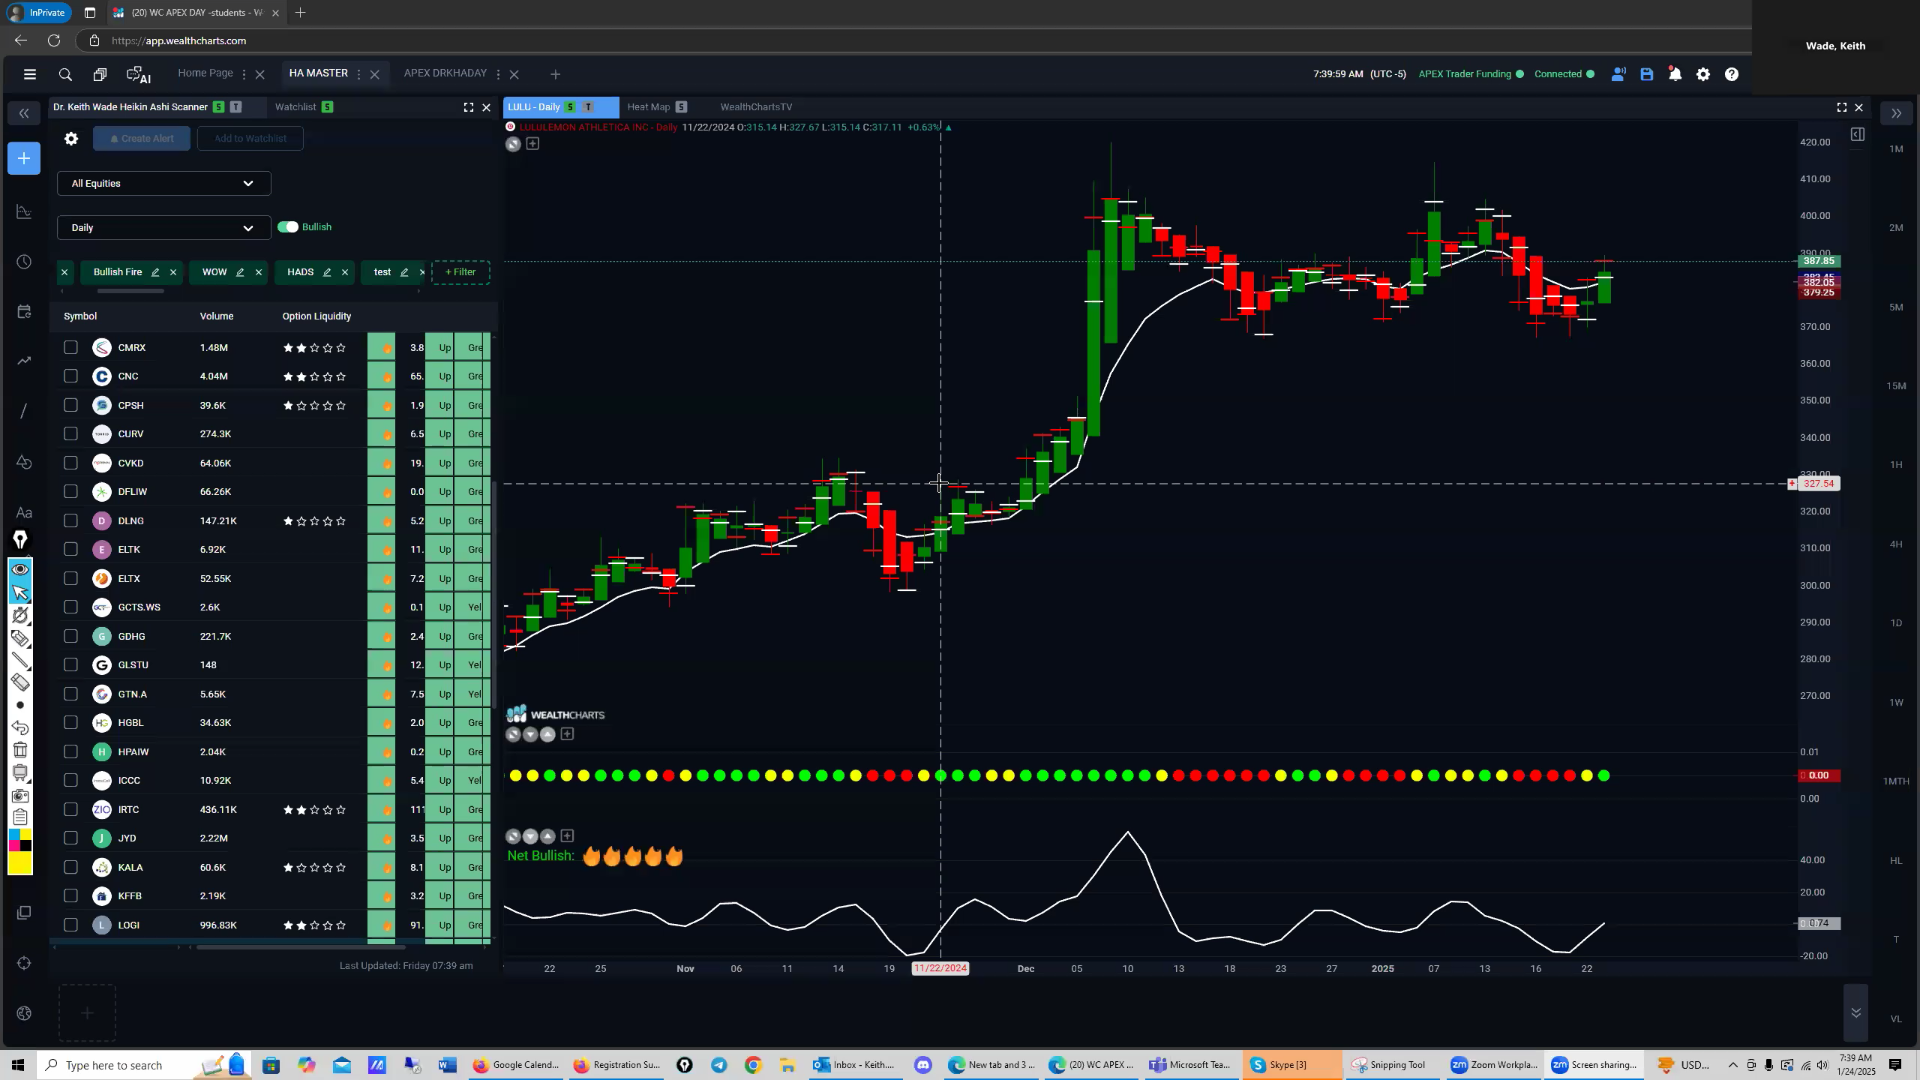Click the clipboard icon in drawing palette
This screenshot has width=1920, height=1080.
(20, 817)
